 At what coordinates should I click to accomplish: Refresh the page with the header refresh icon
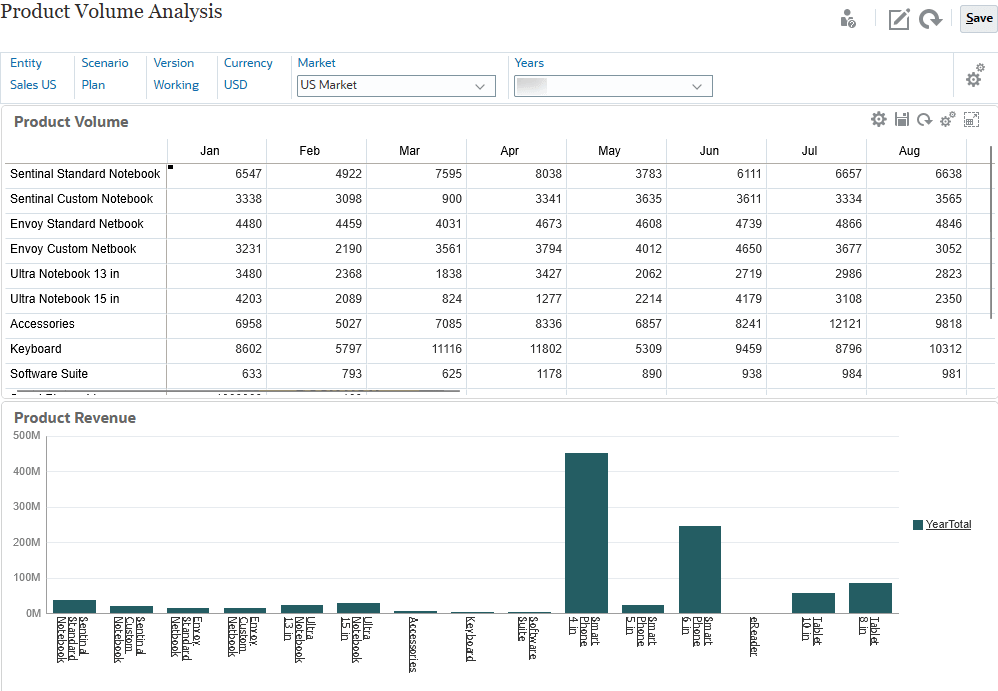930,19
